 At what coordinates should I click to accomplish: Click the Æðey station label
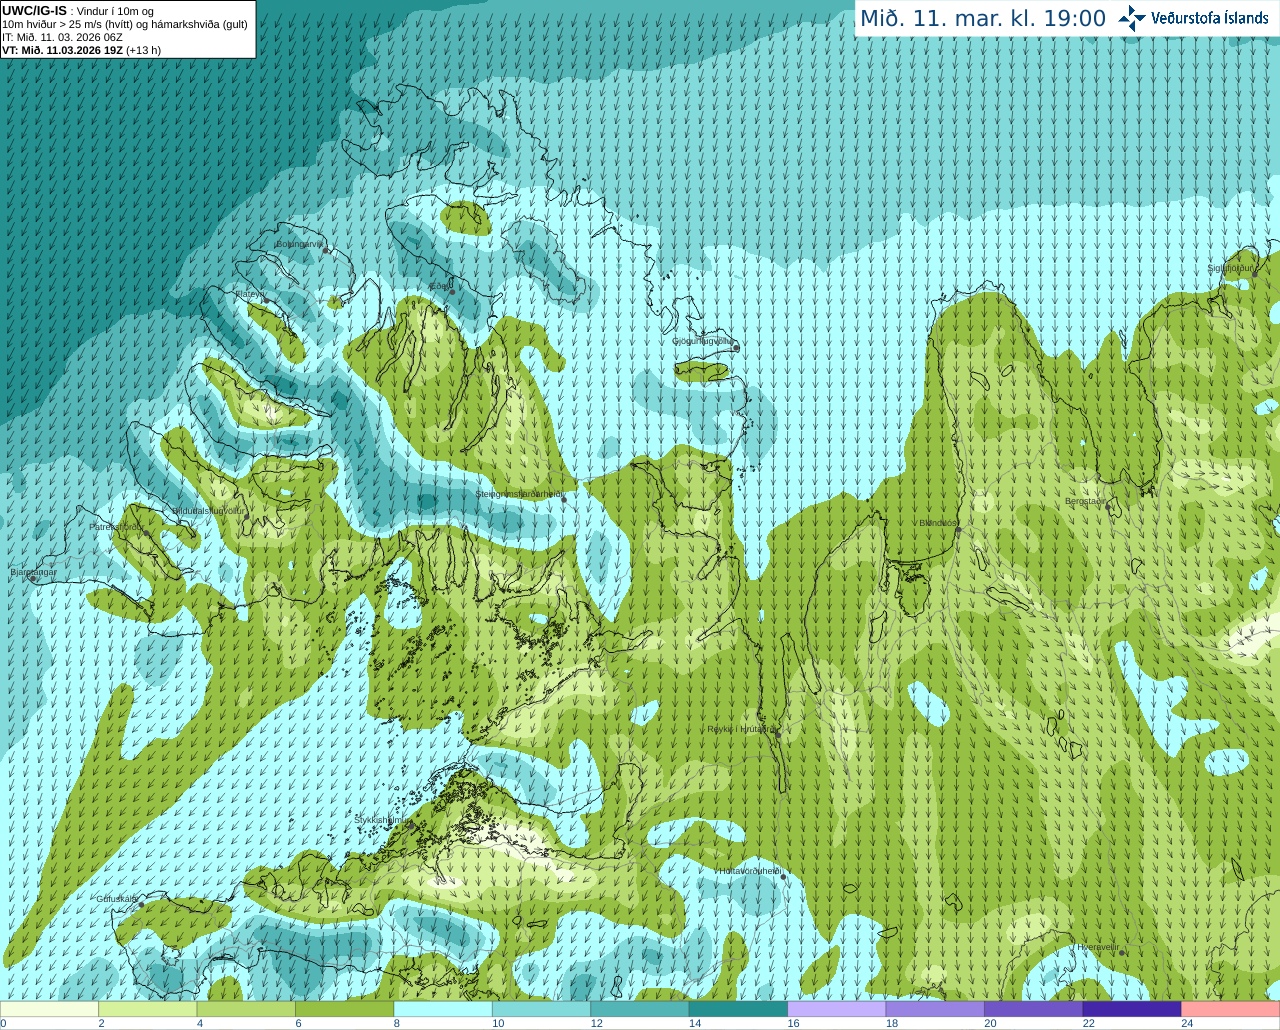(440, 286)
